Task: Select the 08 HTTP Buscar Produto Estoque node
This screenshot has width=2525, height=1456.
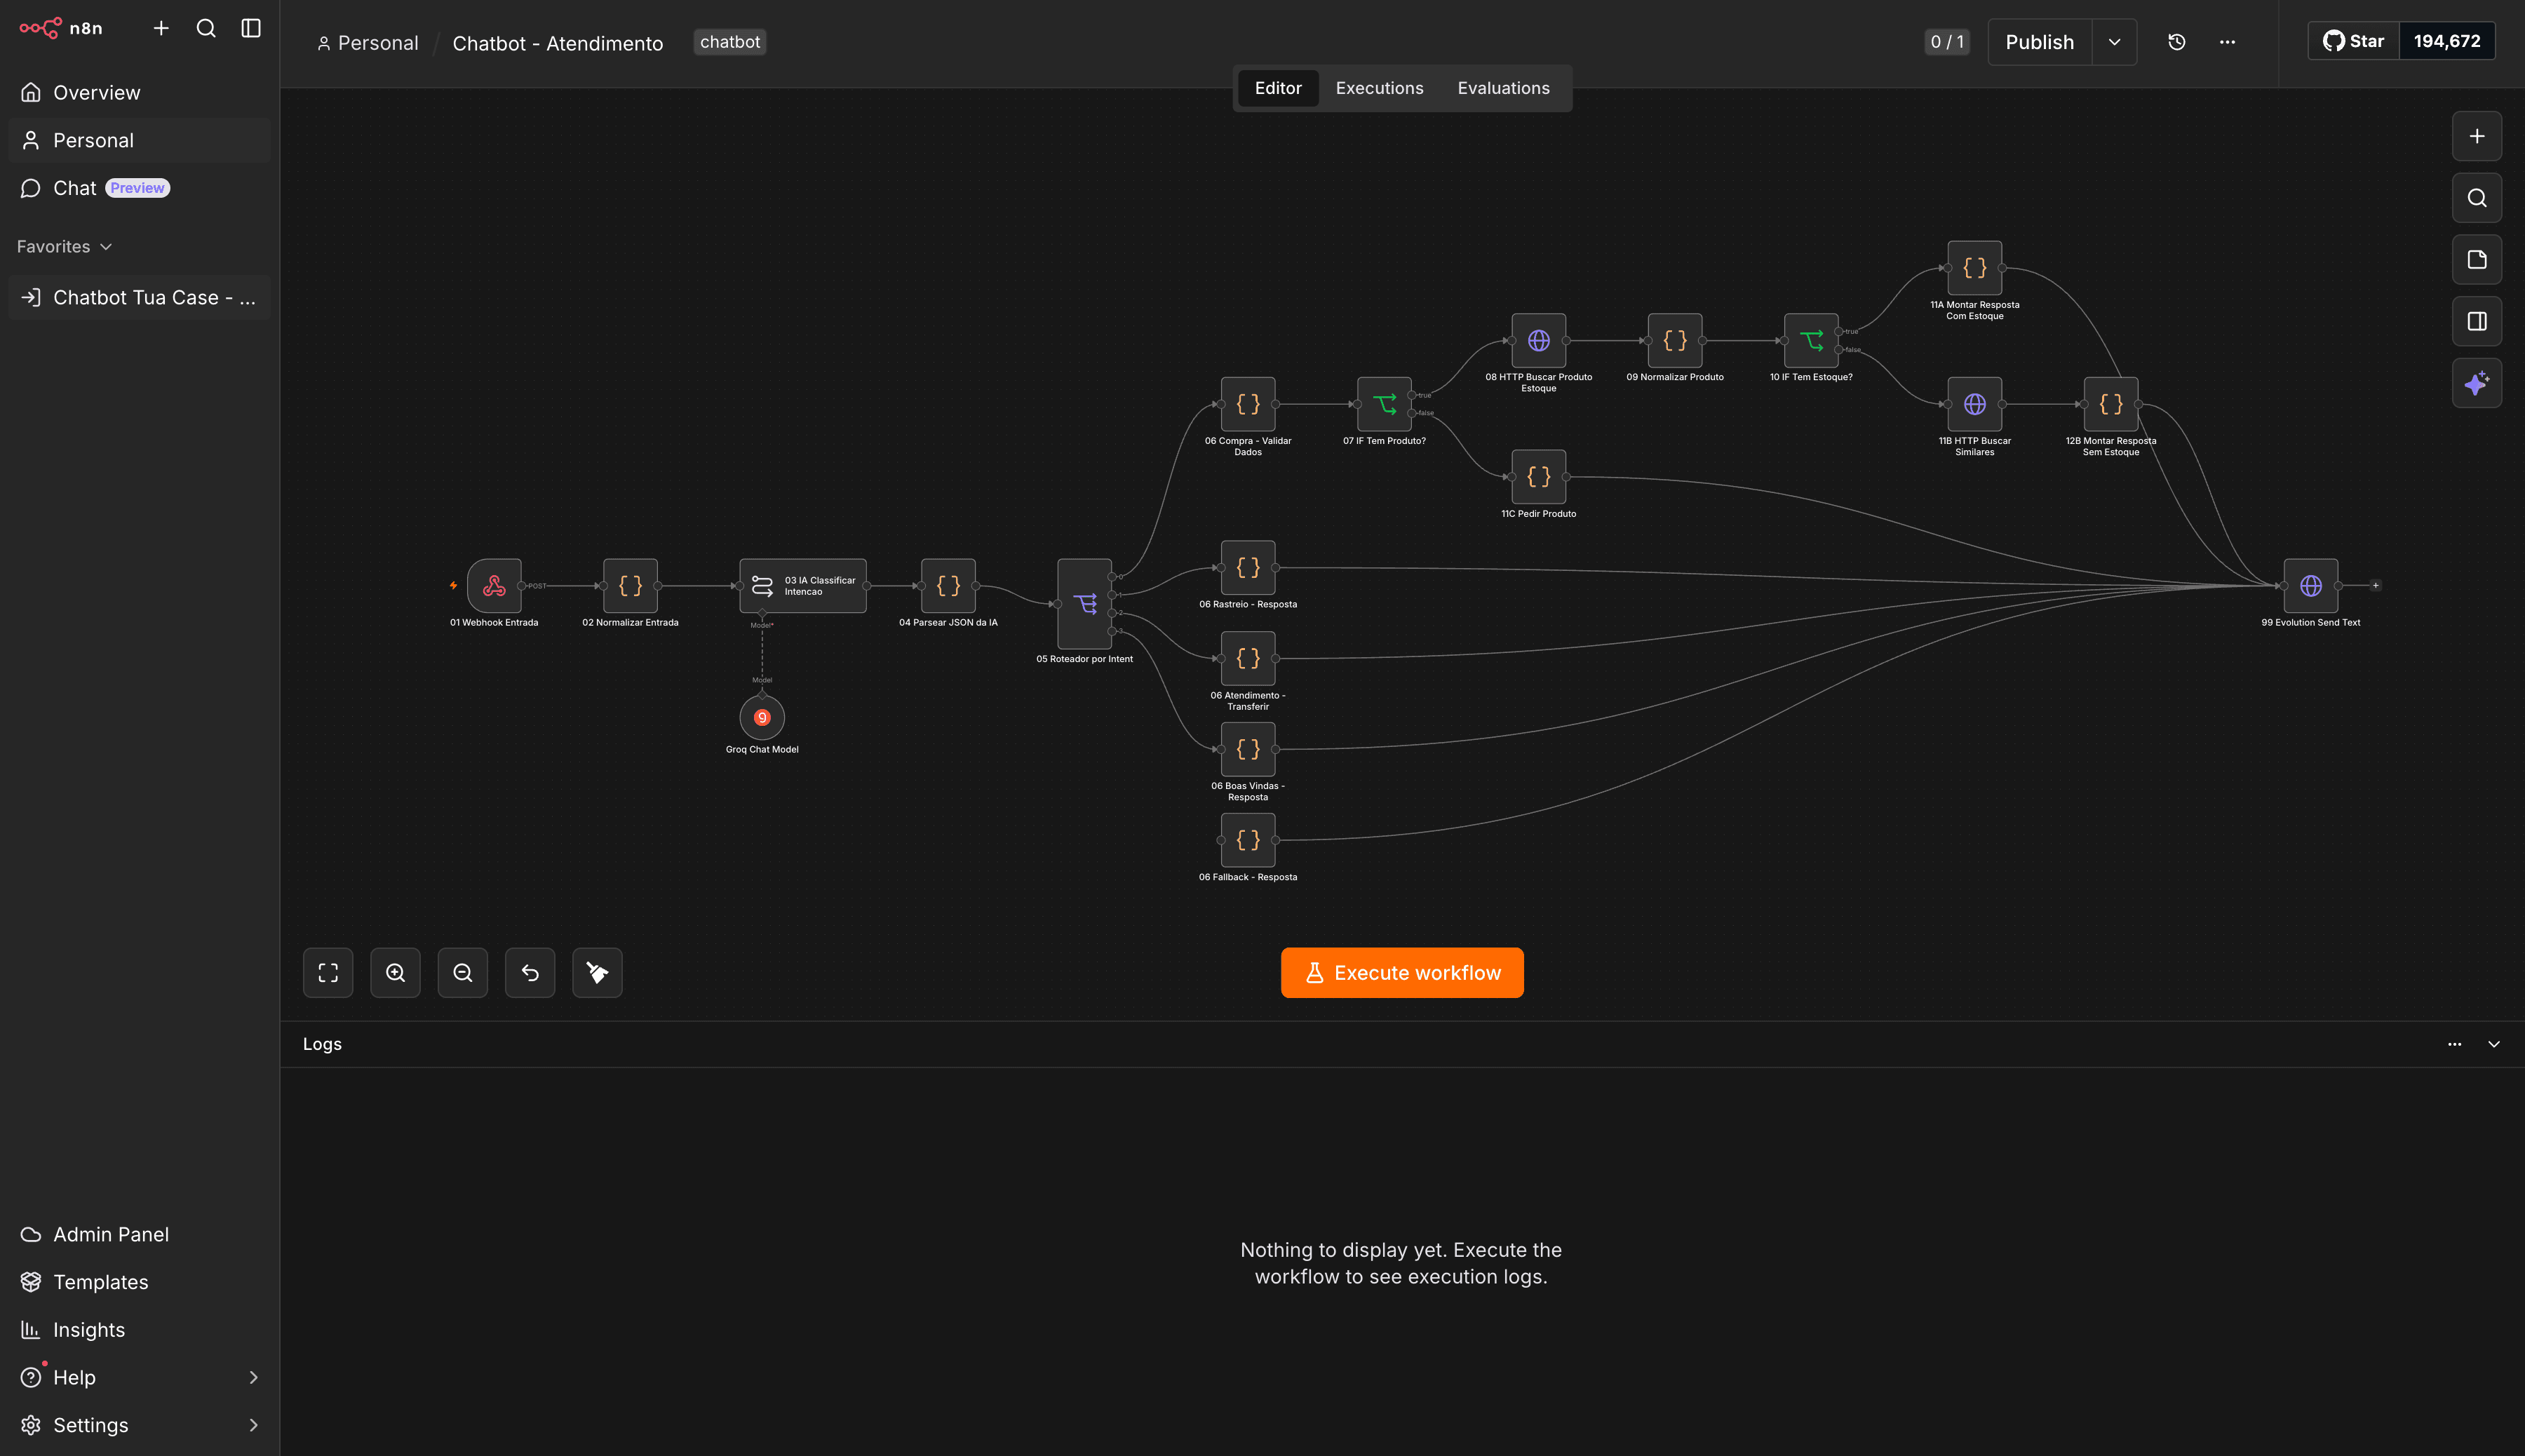Action: click(x=1539, y=341)
